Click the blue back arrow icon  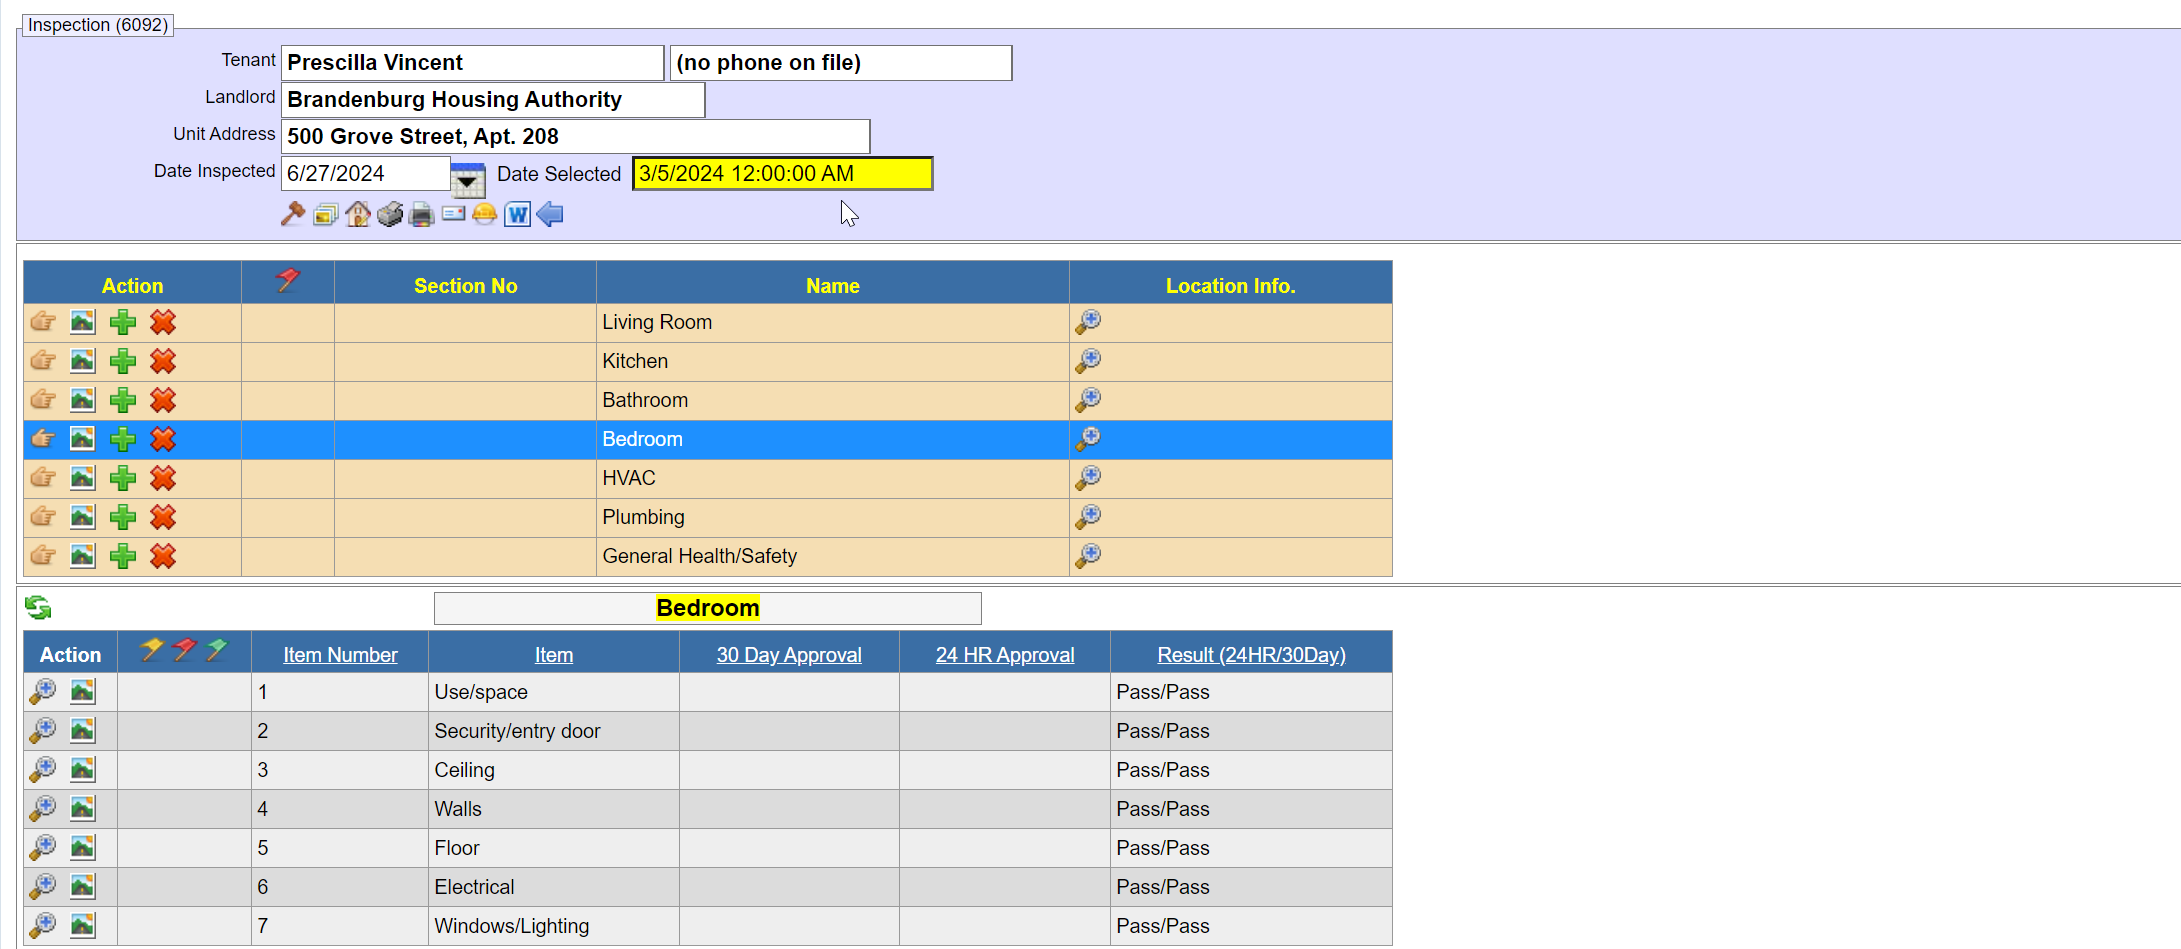550,214
